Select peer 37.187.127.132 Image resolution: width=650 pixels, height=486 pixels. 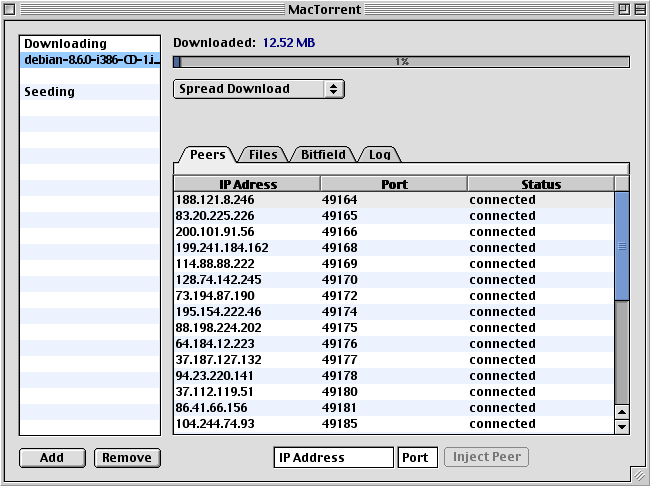(x=394, y=360)
